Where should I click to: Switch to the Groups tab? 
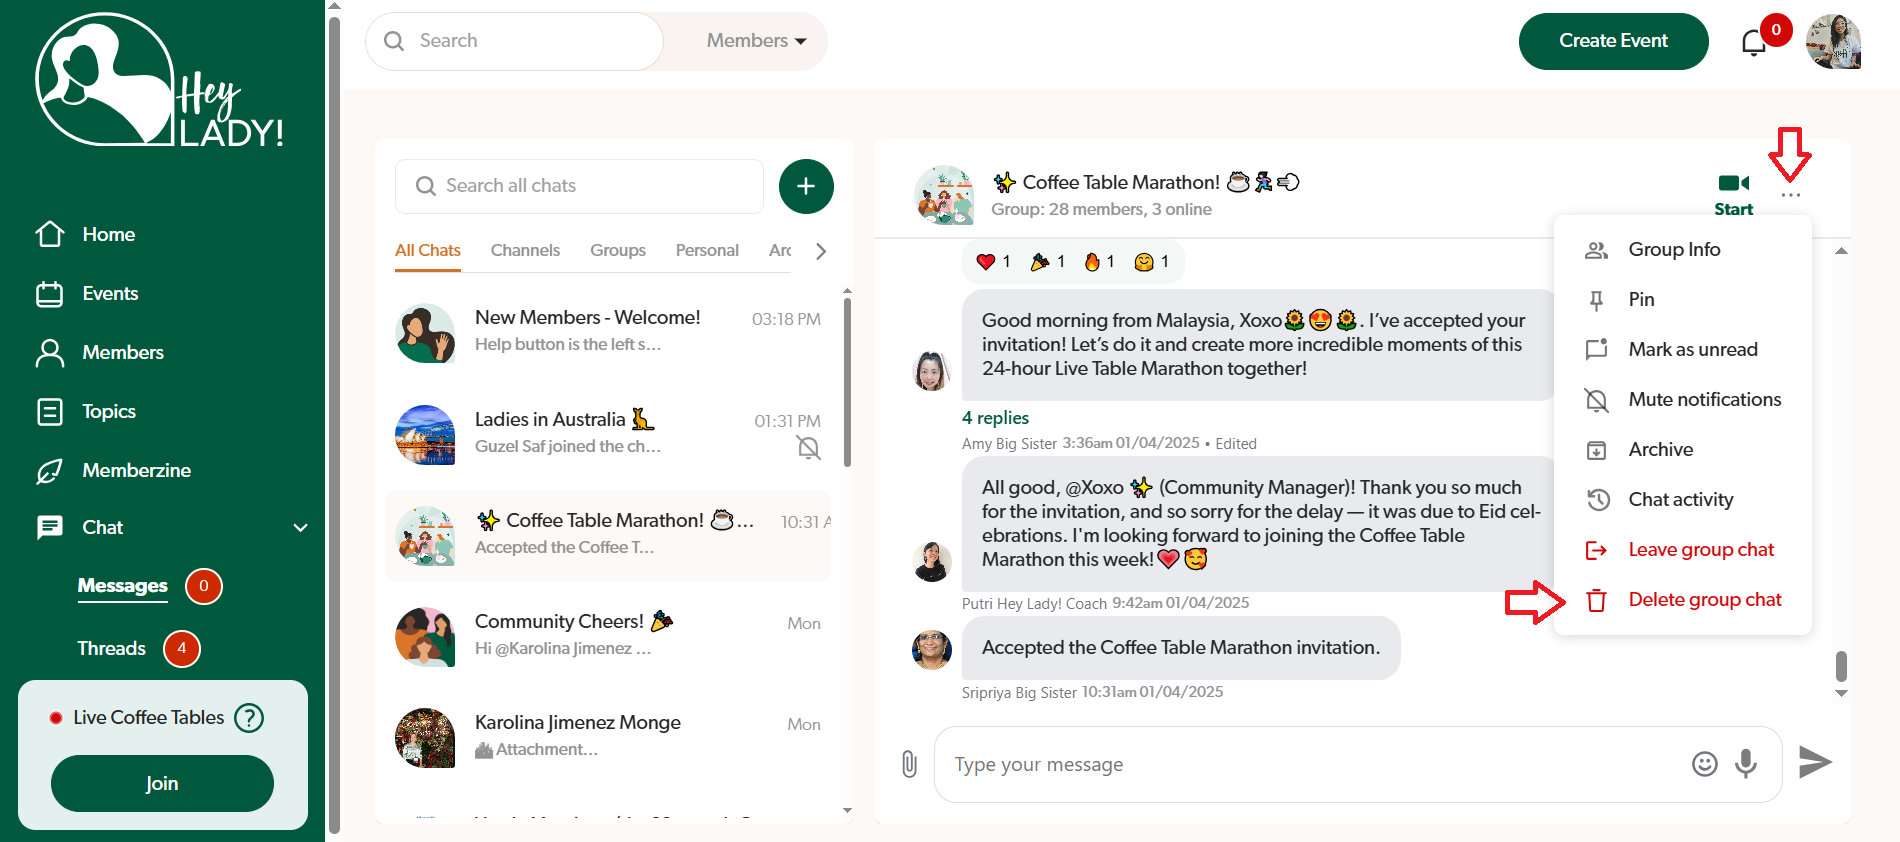pyautogui.click(x=618, y=251)
